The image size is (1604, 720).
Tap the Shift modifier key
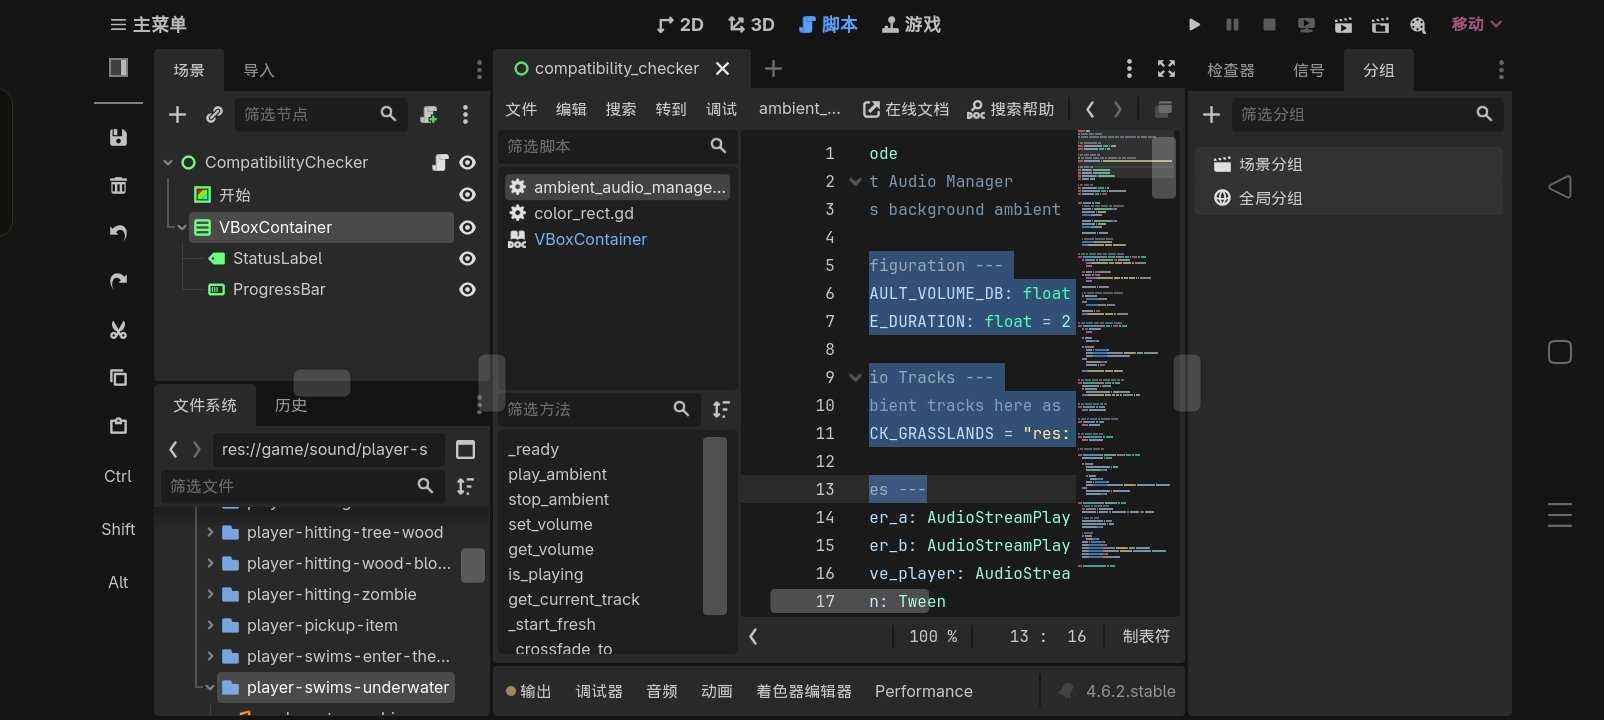(x=118, y=529)
